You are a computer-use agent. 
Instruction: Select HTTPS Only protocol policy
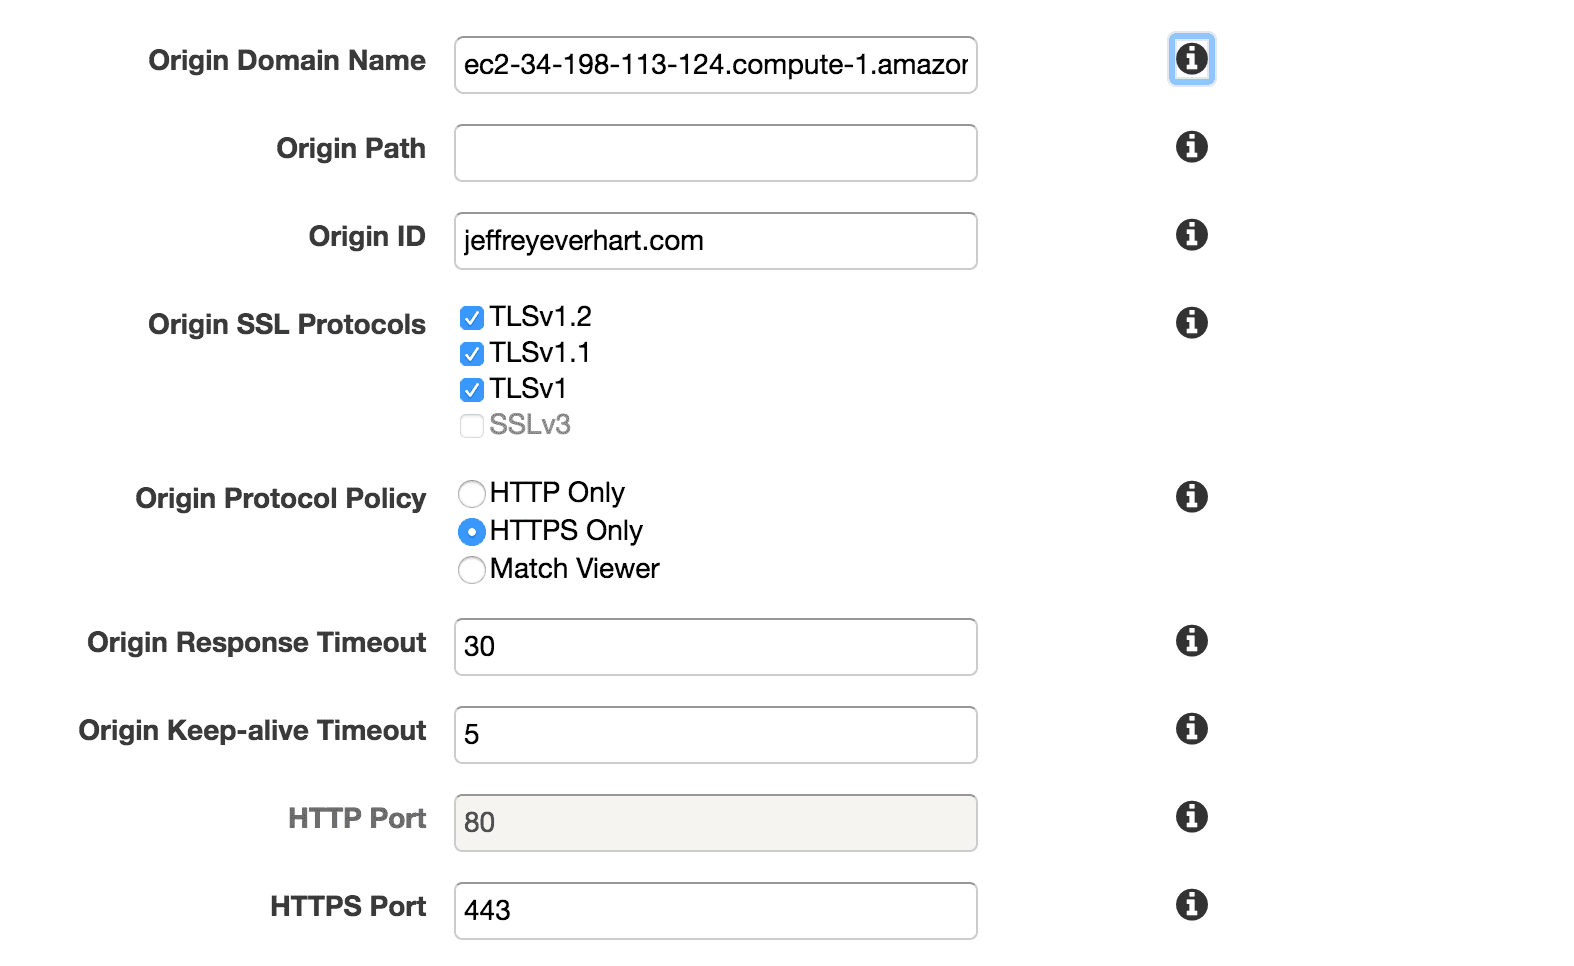point(472,532)
